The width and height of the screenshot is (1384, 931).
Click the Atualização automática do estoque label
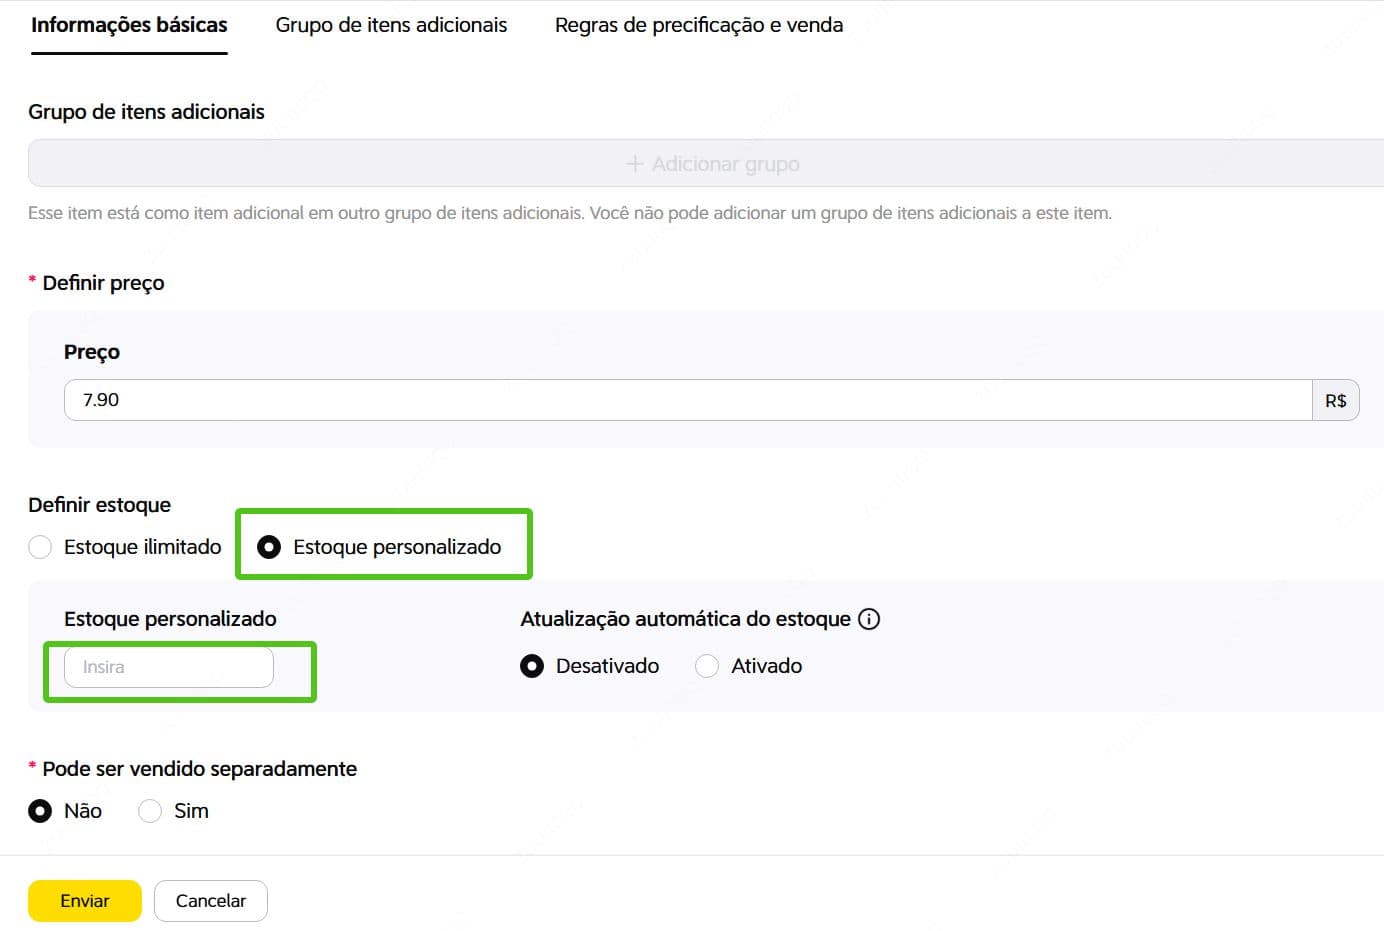pyautogui.click(x=685, y=619)
